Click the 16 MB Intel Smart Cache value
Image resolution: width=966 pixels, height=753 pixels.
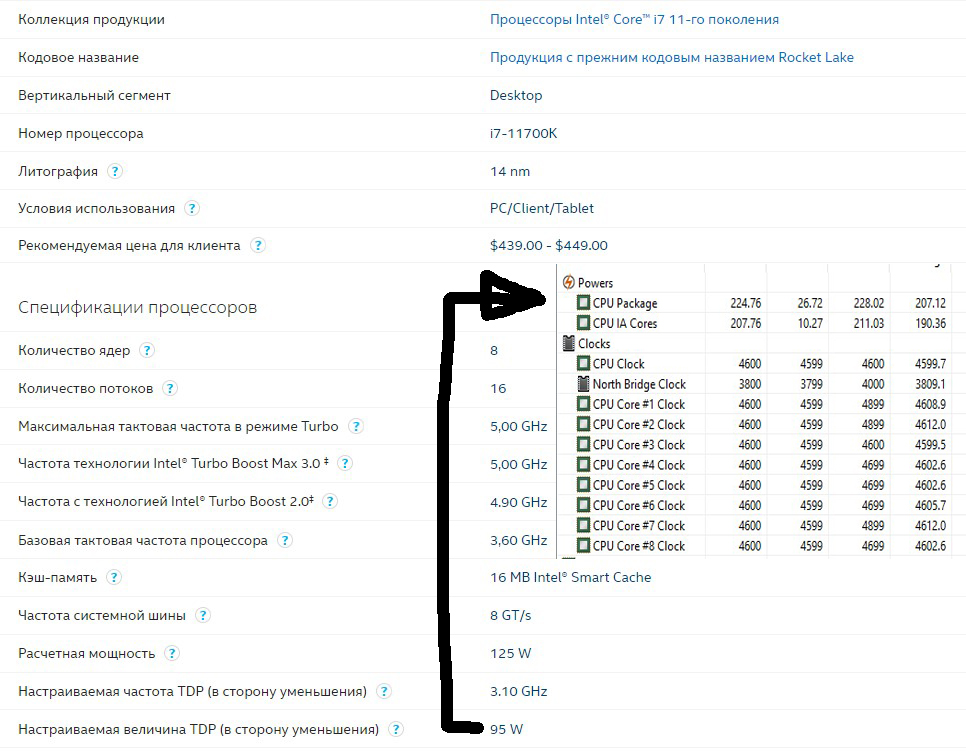coord(570,577)
